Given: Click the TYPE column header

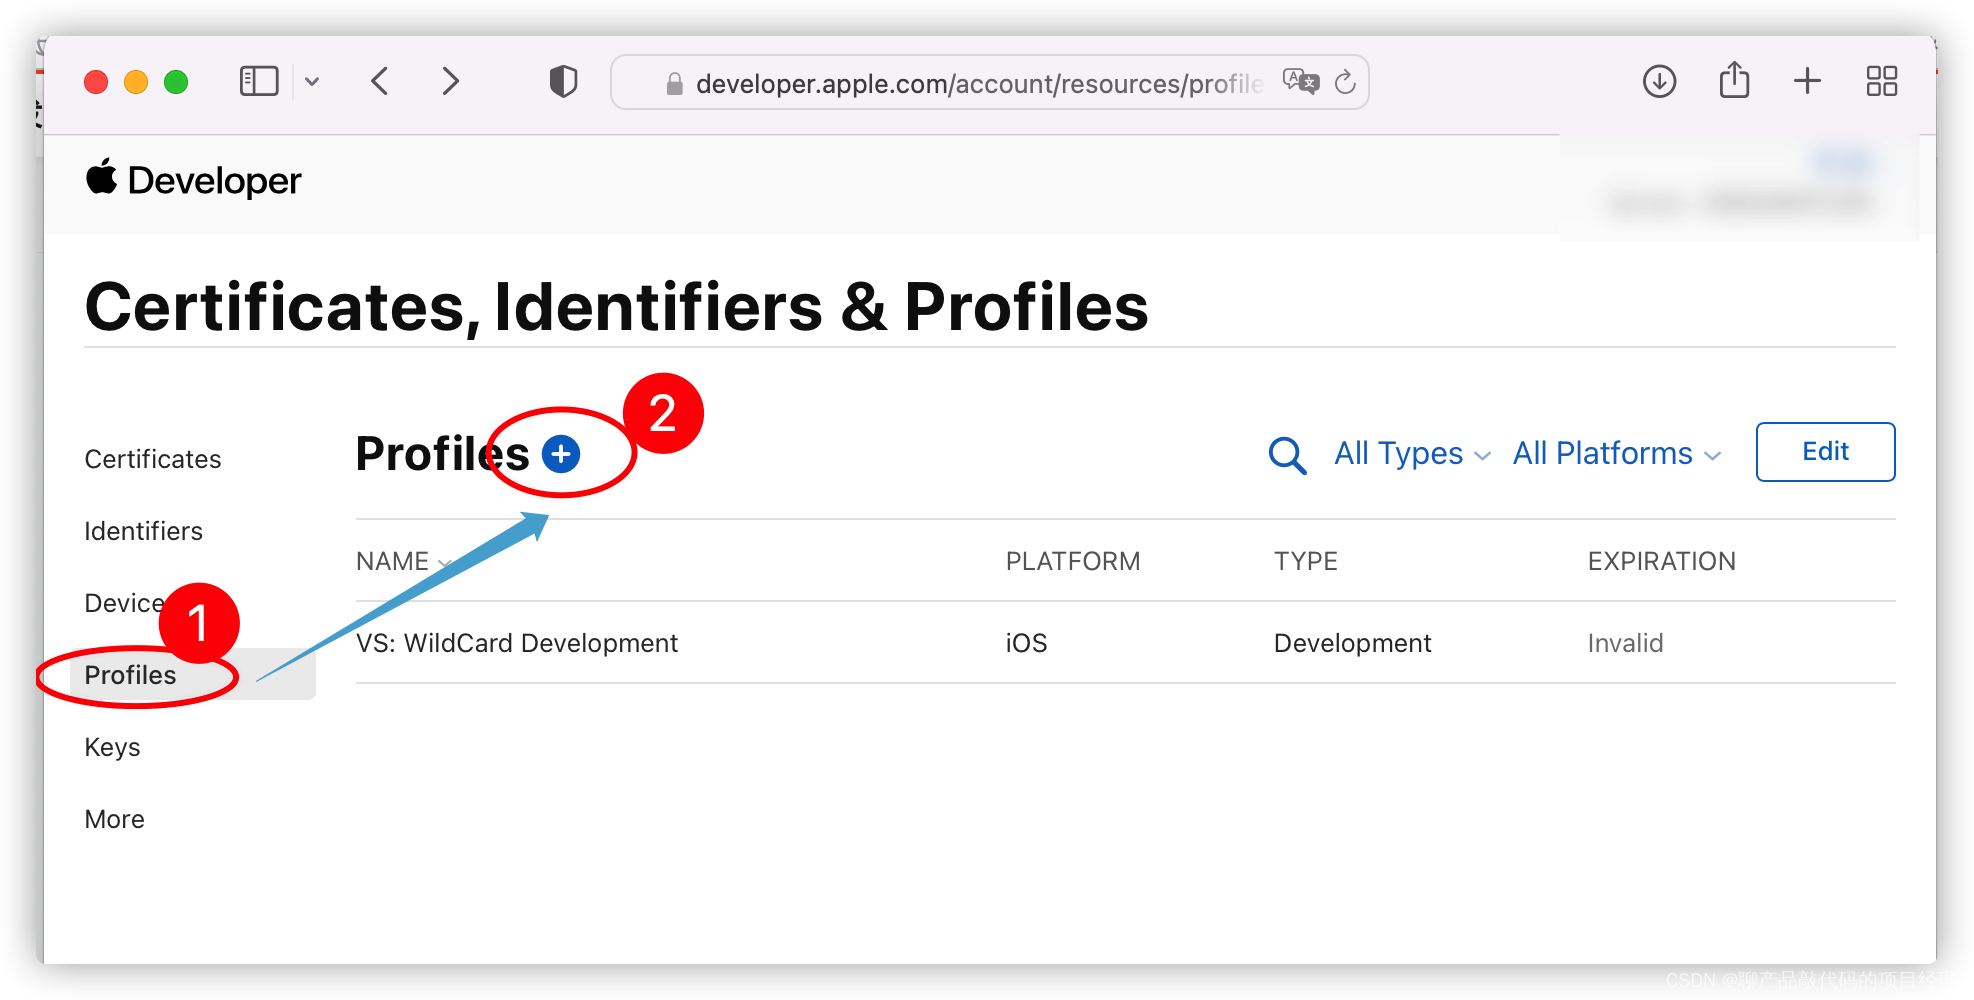Looking at the screenshot, I should coord(1305,561).
